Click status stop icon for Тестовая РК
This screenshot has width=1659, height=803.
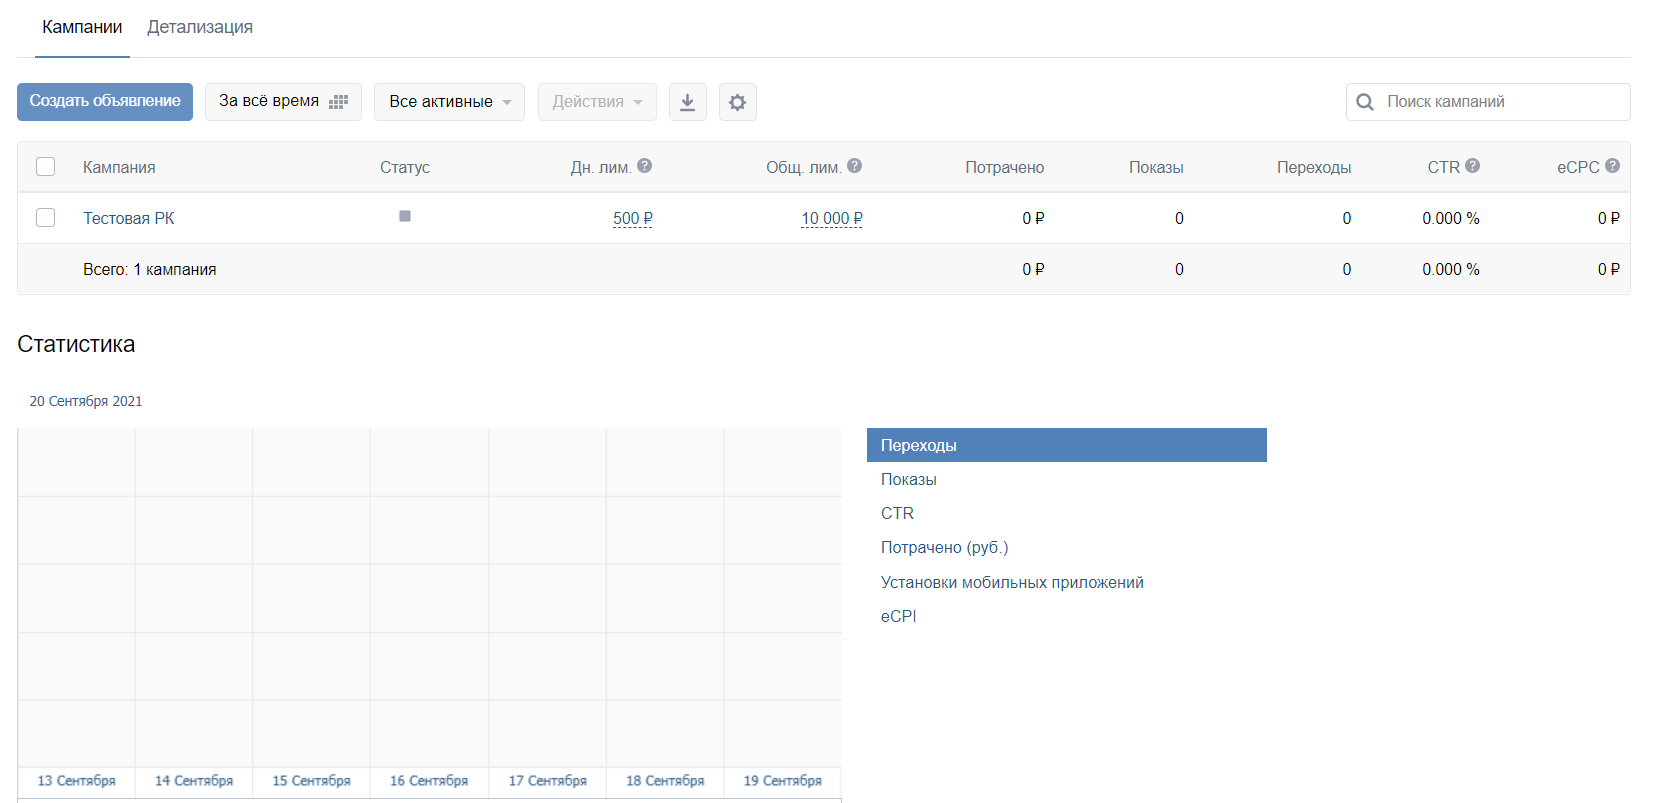click(x=405, y=216)
